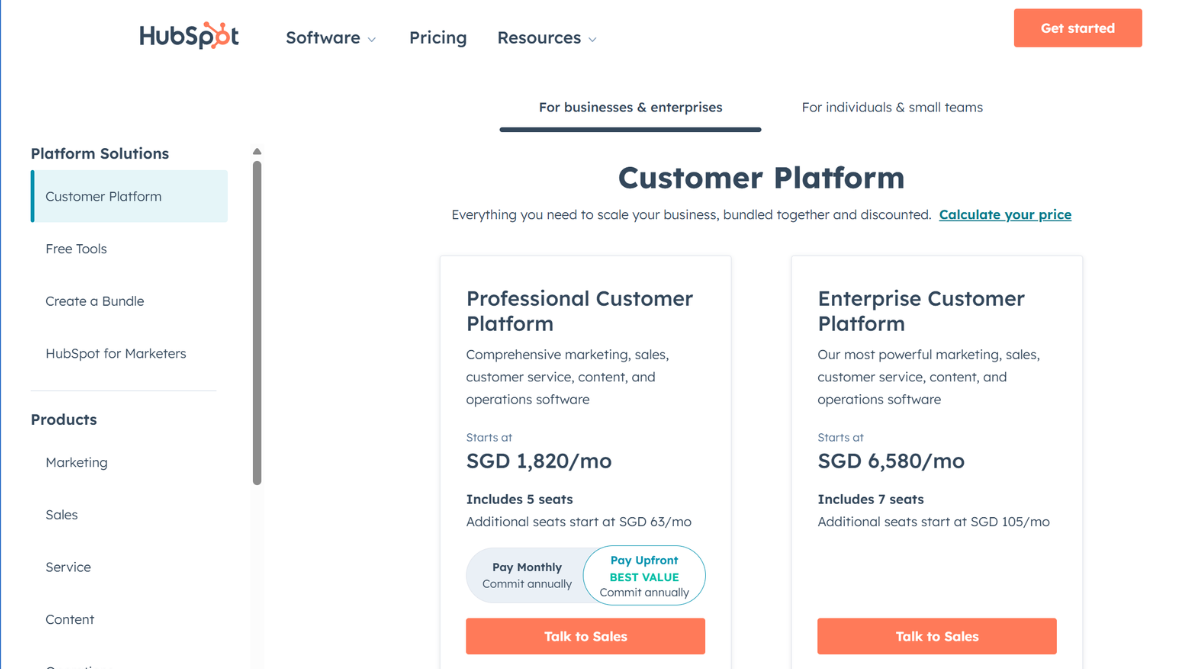Click the SGD 1,820/mo price
This screenshot has width=1199, height=669.
[x=539, y=461]
